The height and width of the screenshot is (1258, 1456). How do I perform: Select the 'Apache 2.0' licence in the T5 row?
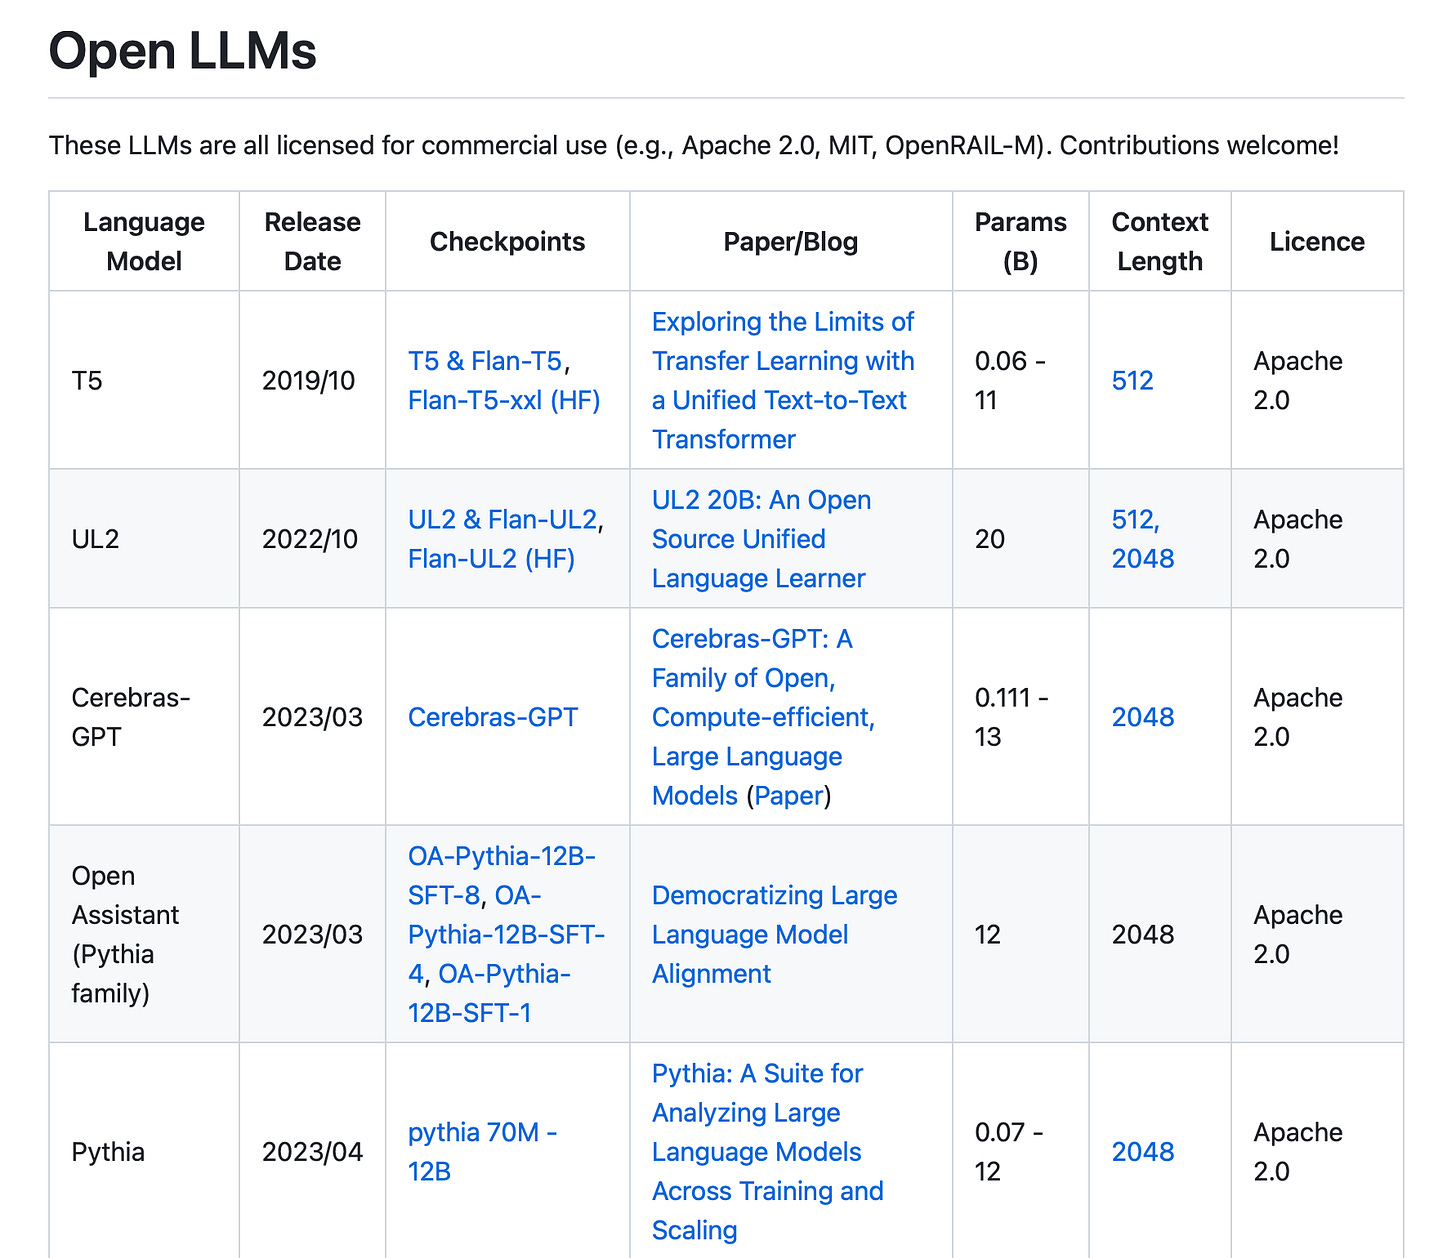tap(1298, 380)
